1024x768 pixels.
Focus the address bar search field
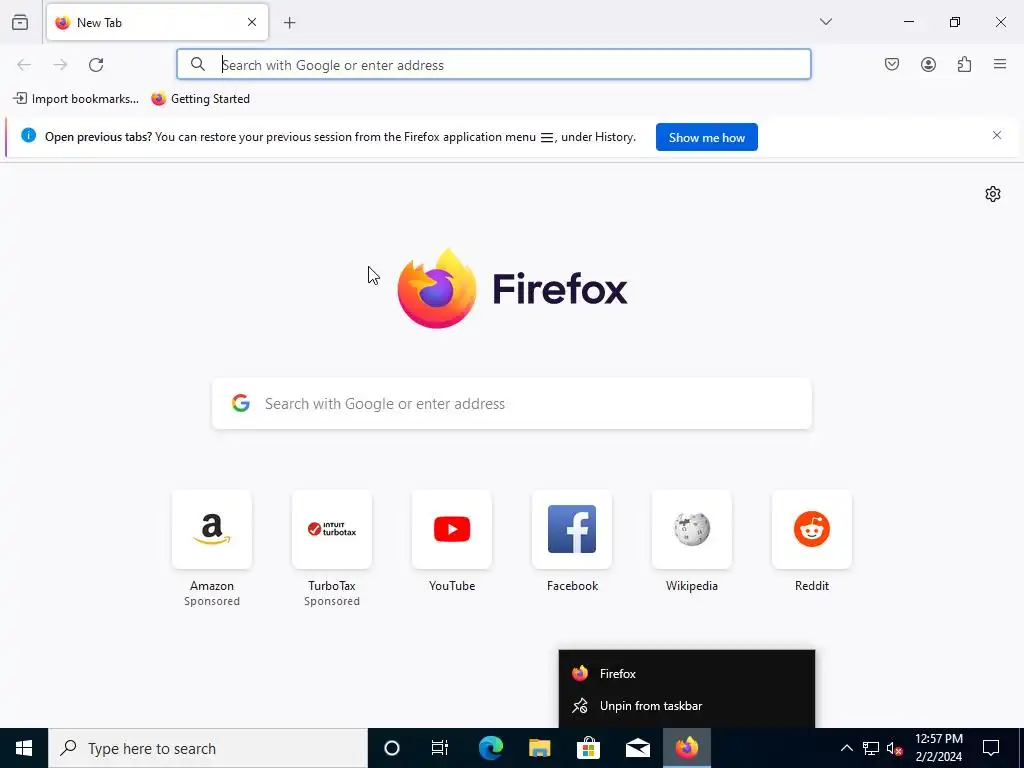click(x=494, y=65)
